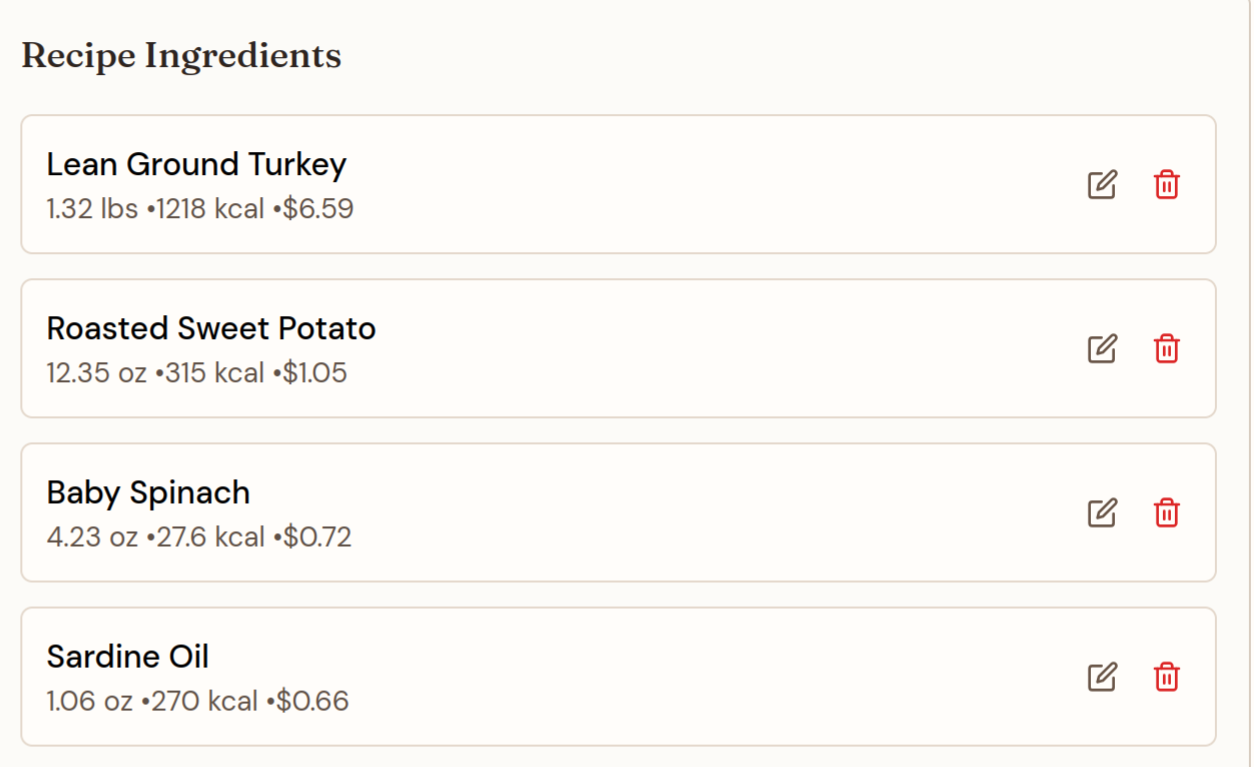Viewport: 1254px width, 767px height.
Task: Click the Lean Ground Turkey name text
Action: tap(196, 164)
